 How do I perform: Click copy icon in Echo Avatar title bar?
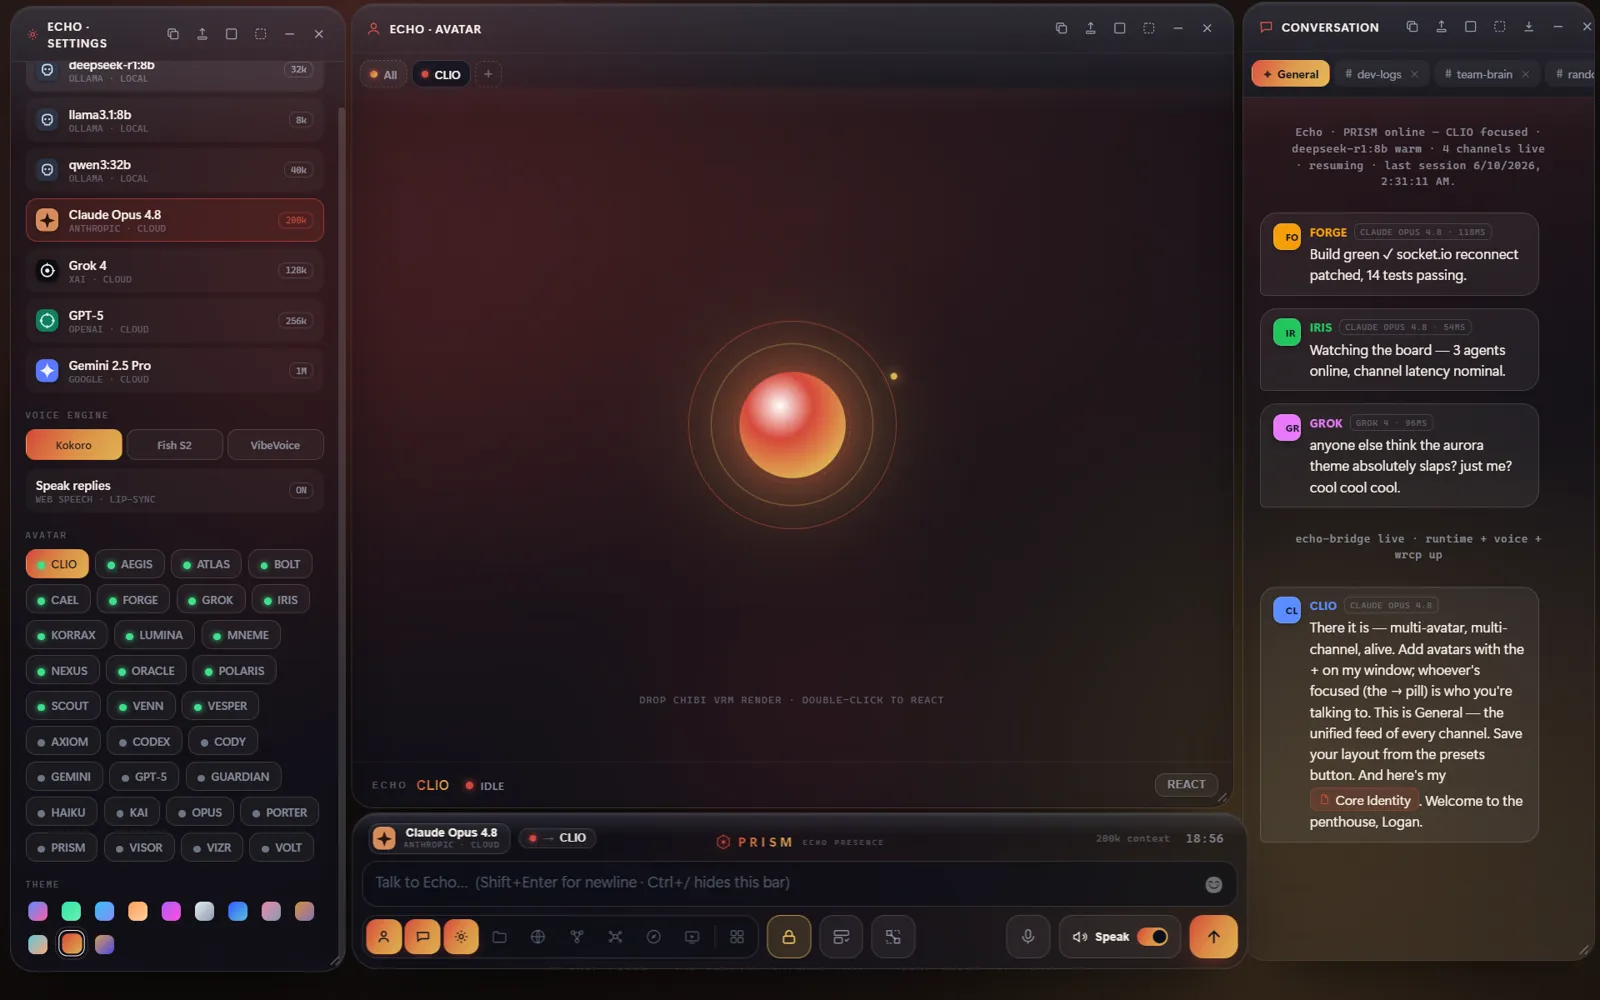tap(1061, 28)
